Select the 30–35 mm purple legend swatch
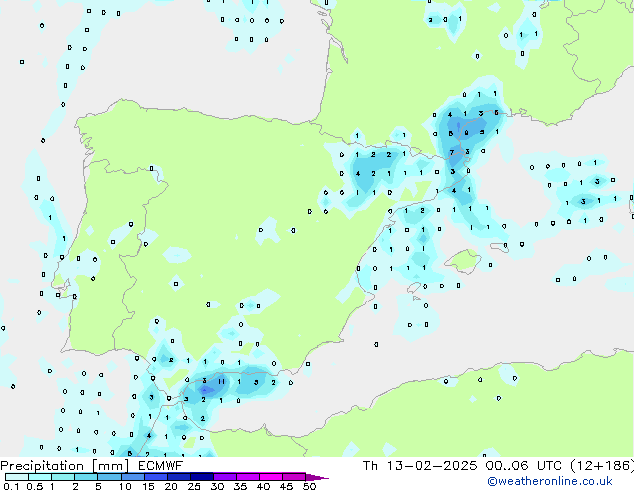Viewport: 634px width, 490px height. click(224, 477)
